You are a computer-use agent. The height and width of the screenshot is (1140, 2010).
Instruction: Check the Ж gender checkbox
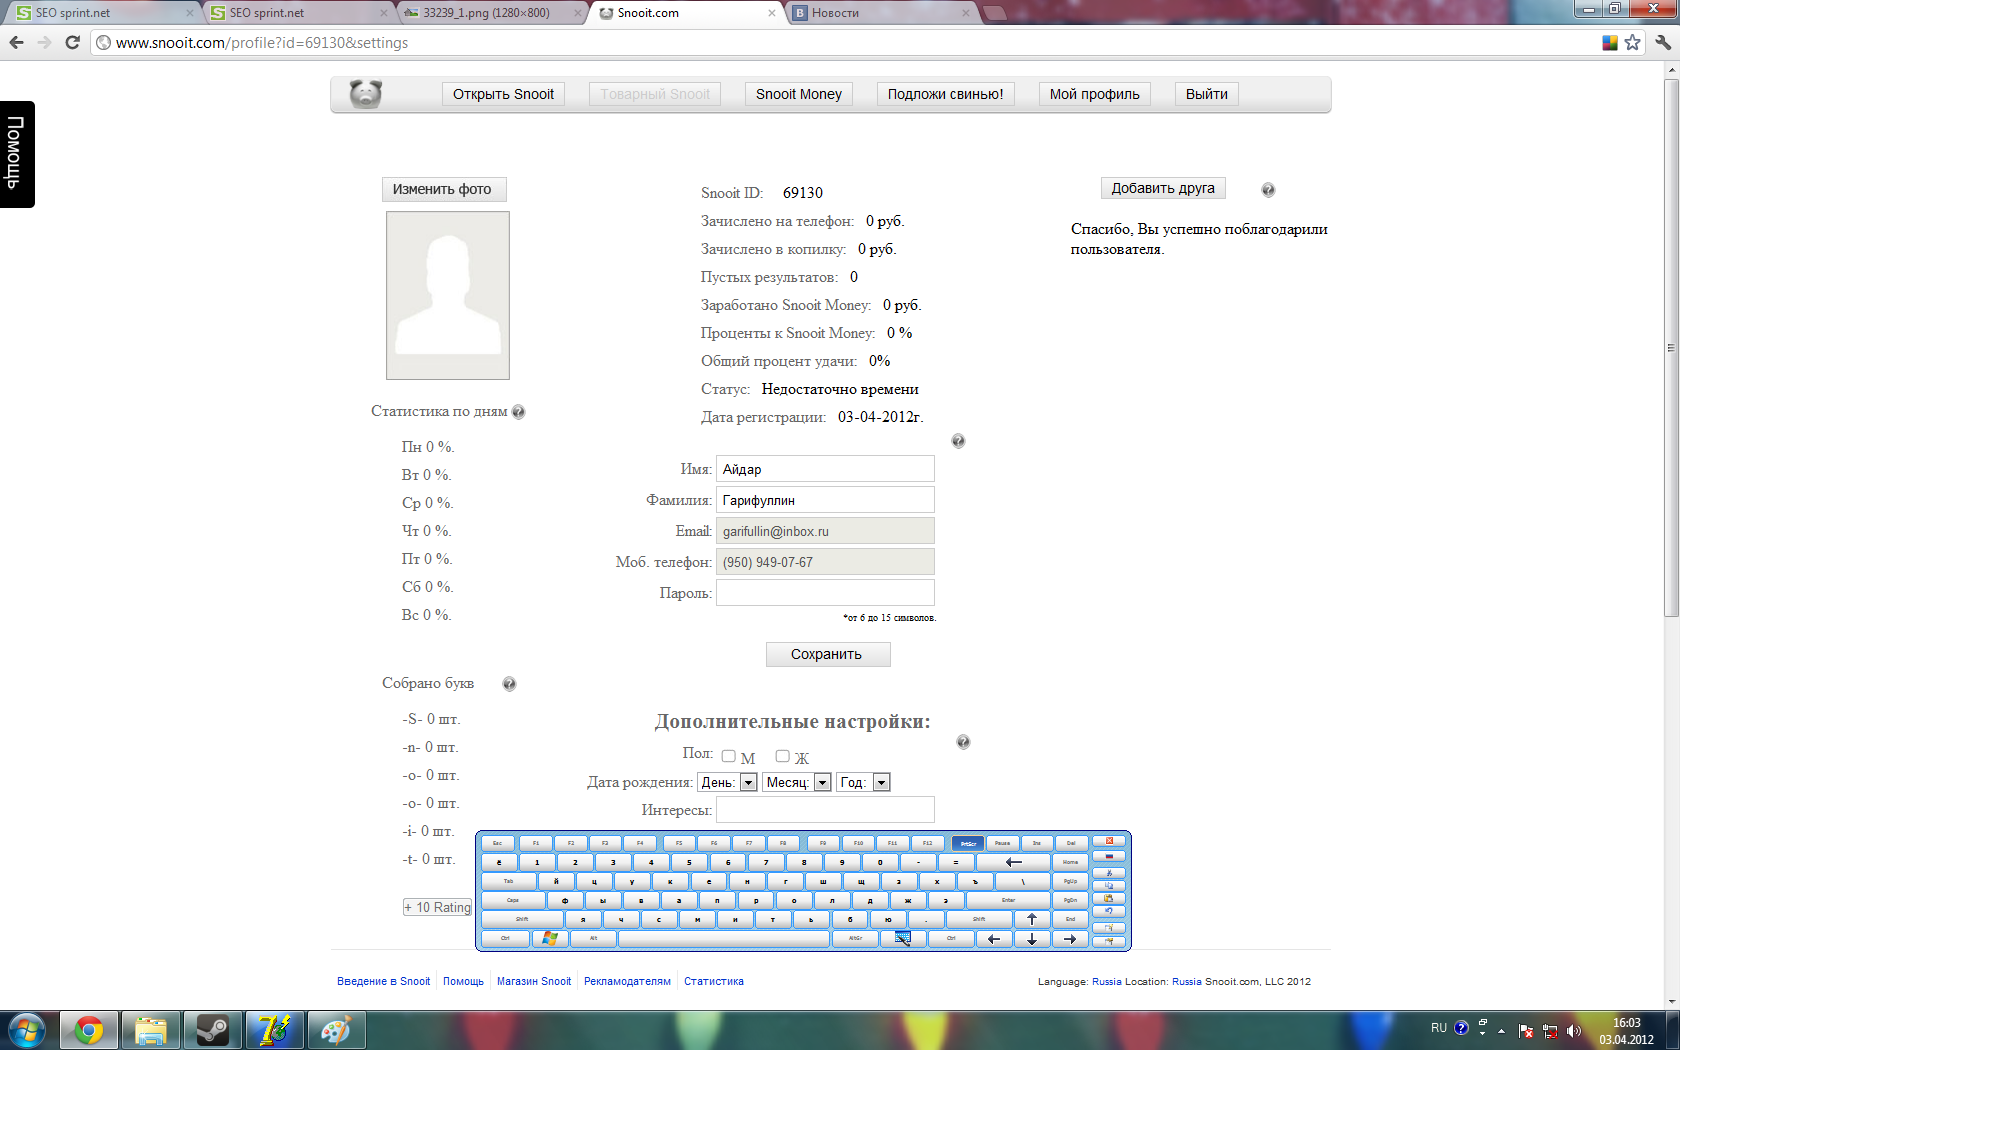click(782, 756)
